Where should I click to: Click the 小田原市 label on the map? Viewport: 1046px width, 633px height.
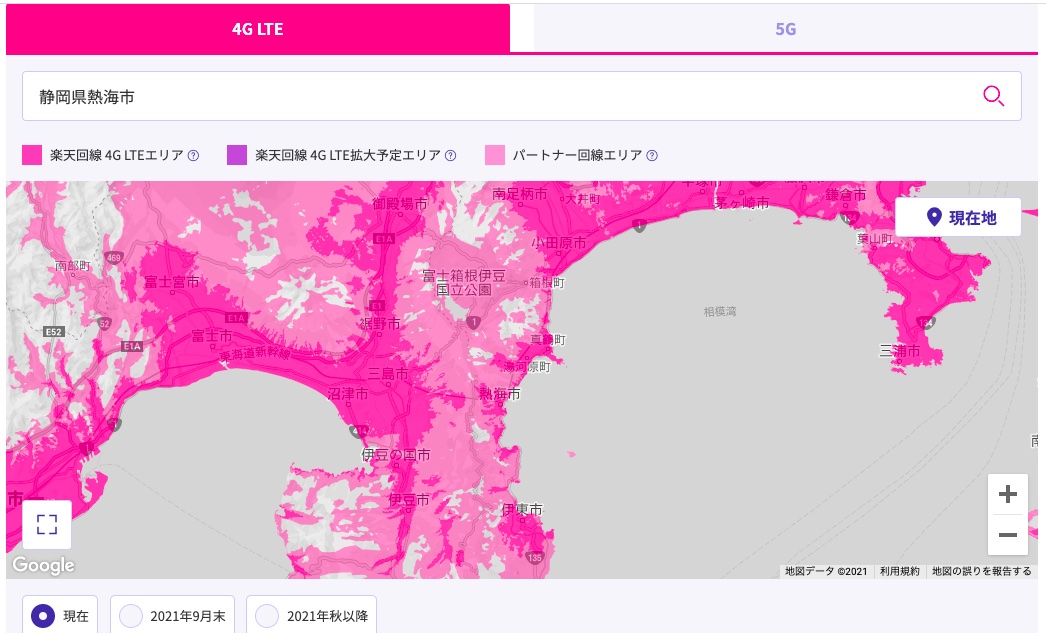[559, 243]
